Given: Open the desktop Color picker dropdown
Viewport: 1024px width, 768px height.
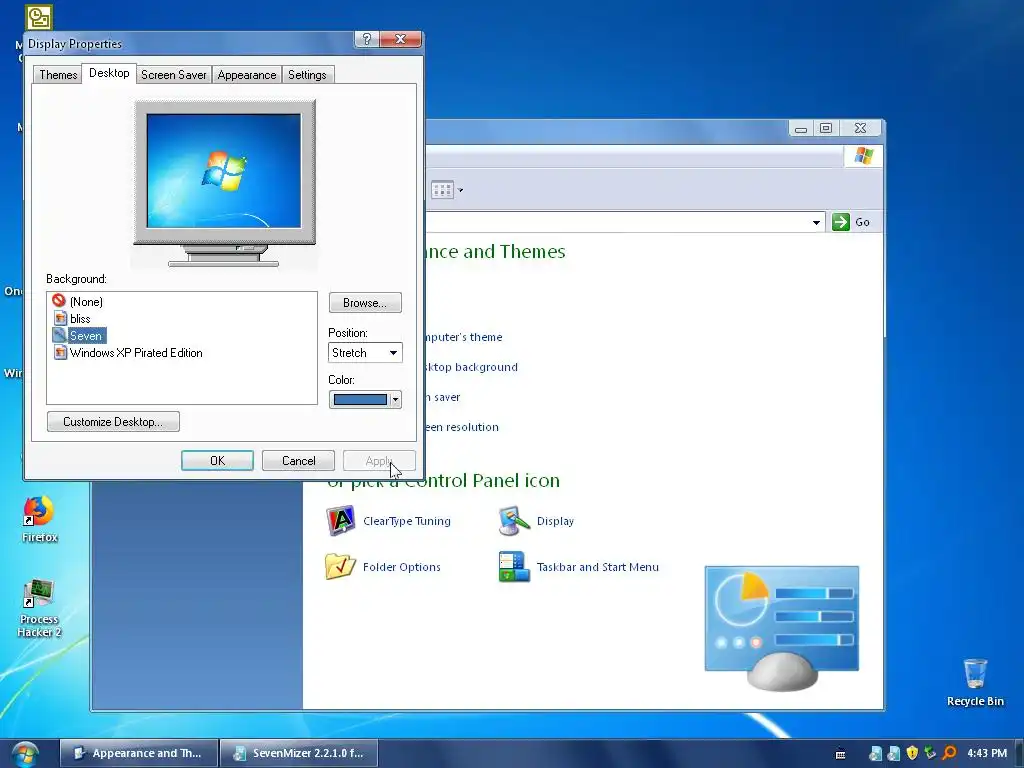Looking at the screenshot, I should click(x=365, y=400).
